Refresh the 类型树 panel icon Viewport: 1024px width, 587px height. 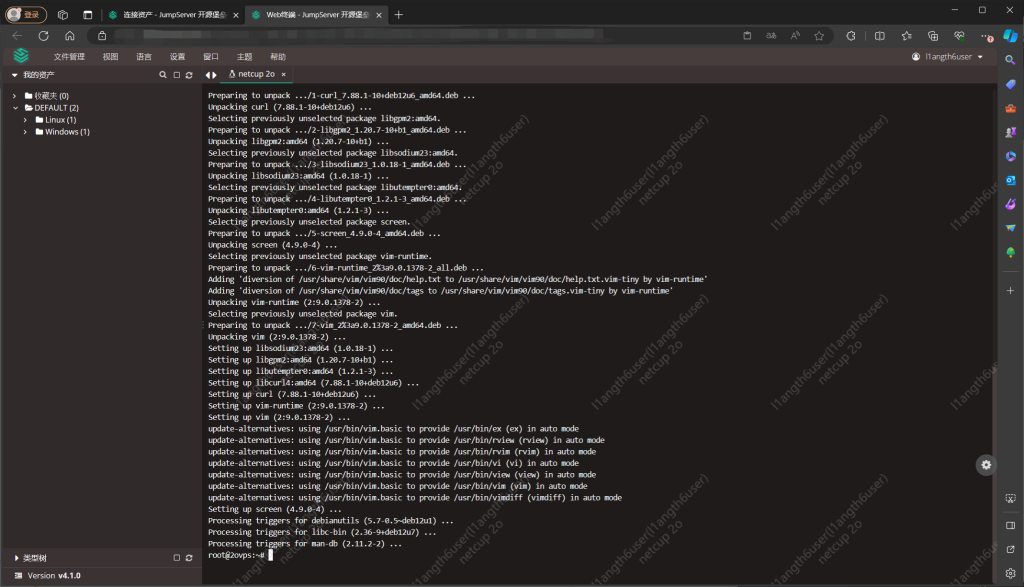click(189, 557)
